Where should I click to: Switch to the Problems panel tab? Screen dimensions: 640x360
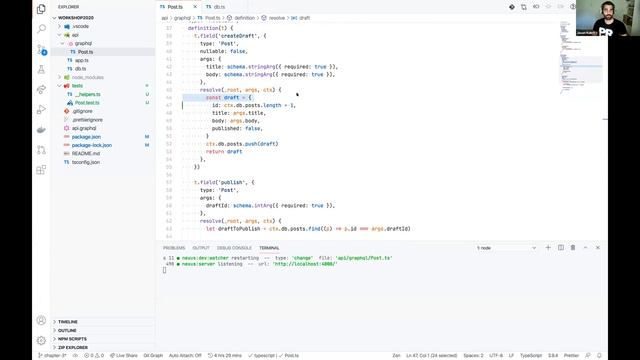tap(174, 248)
